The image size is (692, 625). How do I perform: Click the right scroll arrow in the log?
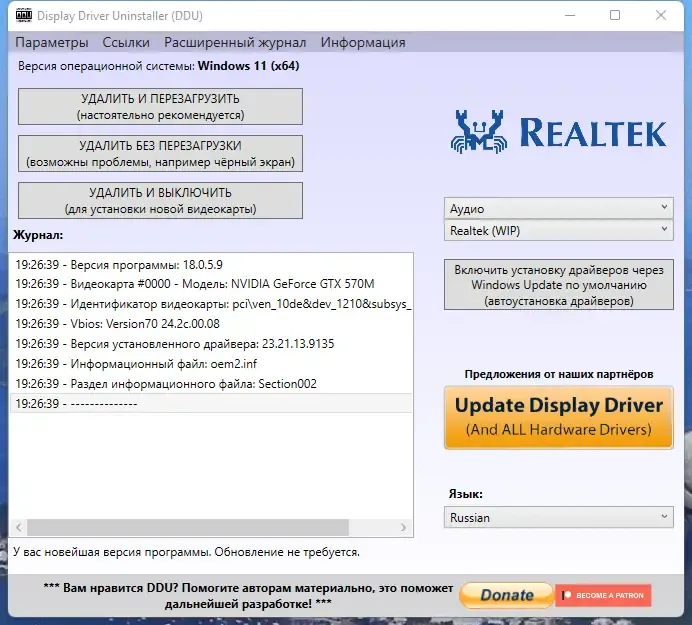(x=403, y=527)
